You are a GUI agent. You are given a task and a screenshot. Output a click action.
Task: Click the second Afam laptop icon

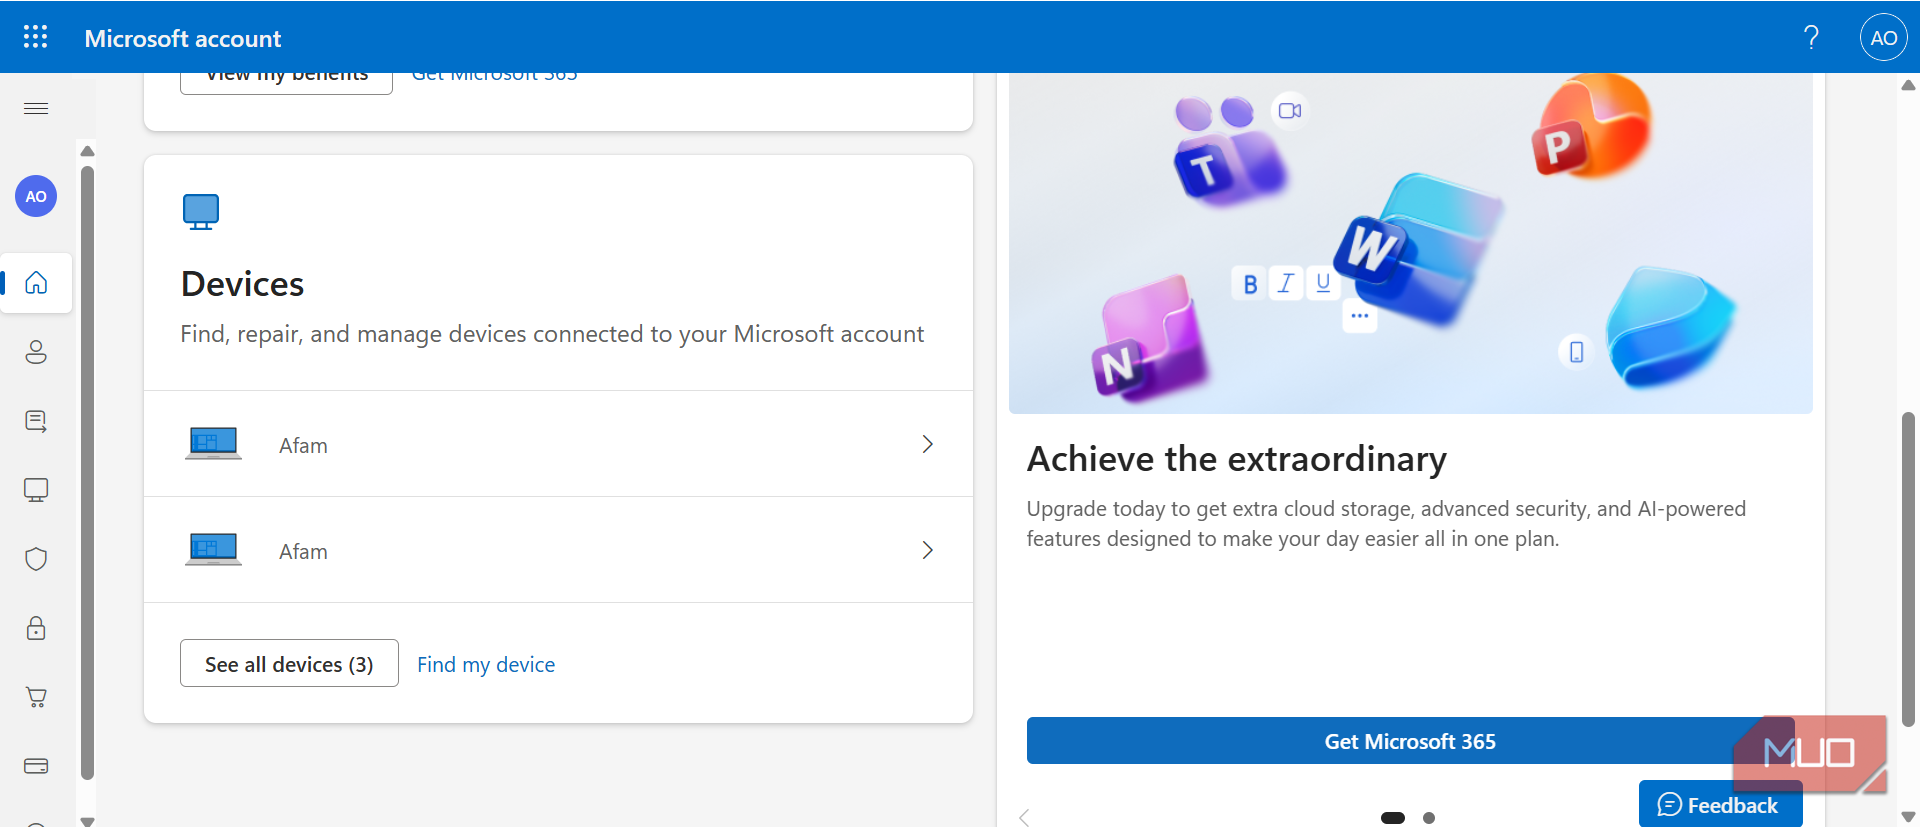point(213,550)
